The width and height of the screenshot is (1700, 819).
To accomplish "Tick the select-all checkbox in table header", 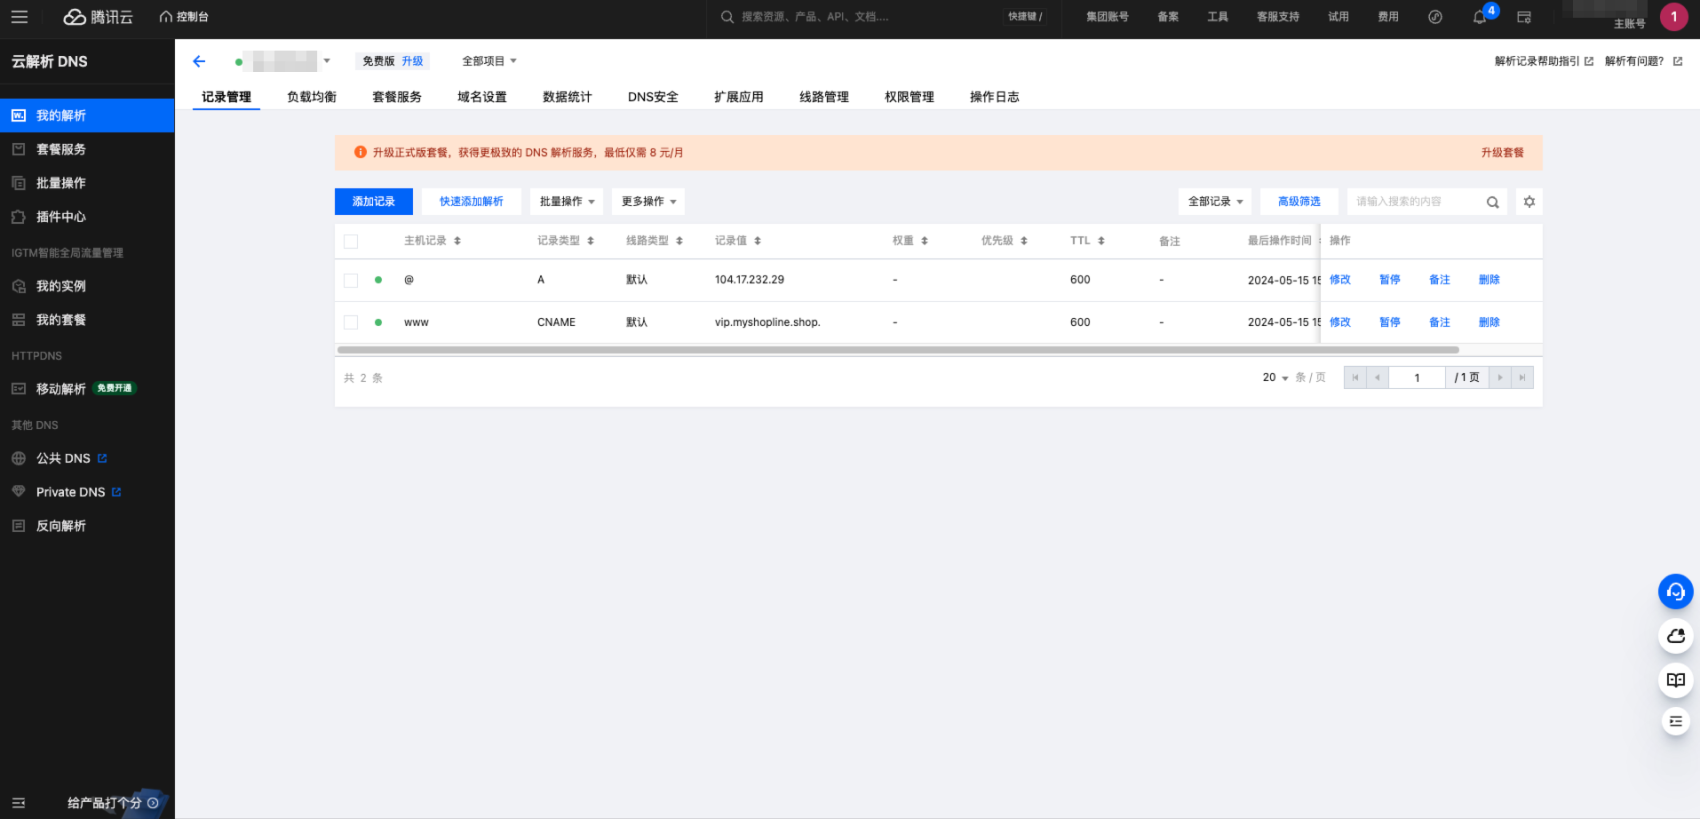I will pos(351,241).
